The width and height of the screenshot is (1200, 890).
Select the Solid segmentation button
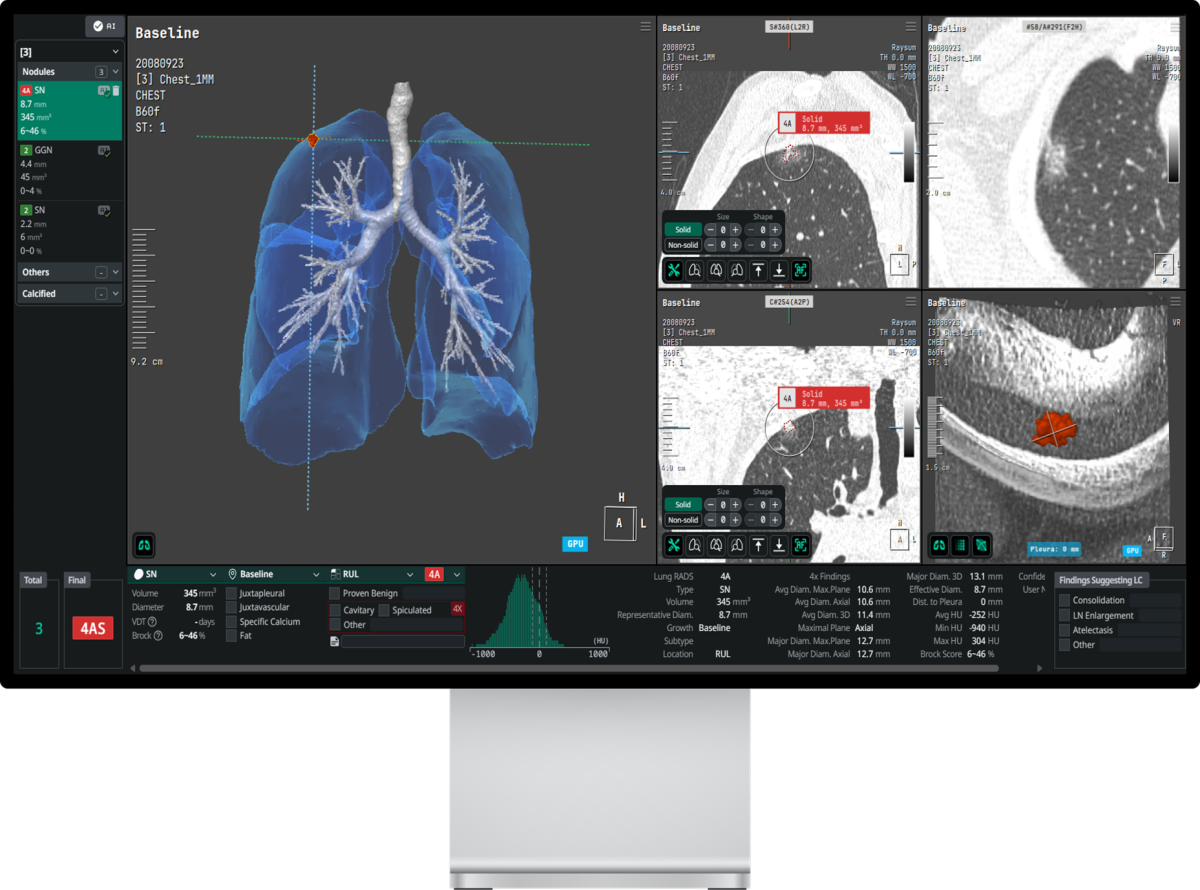[683, 229]
